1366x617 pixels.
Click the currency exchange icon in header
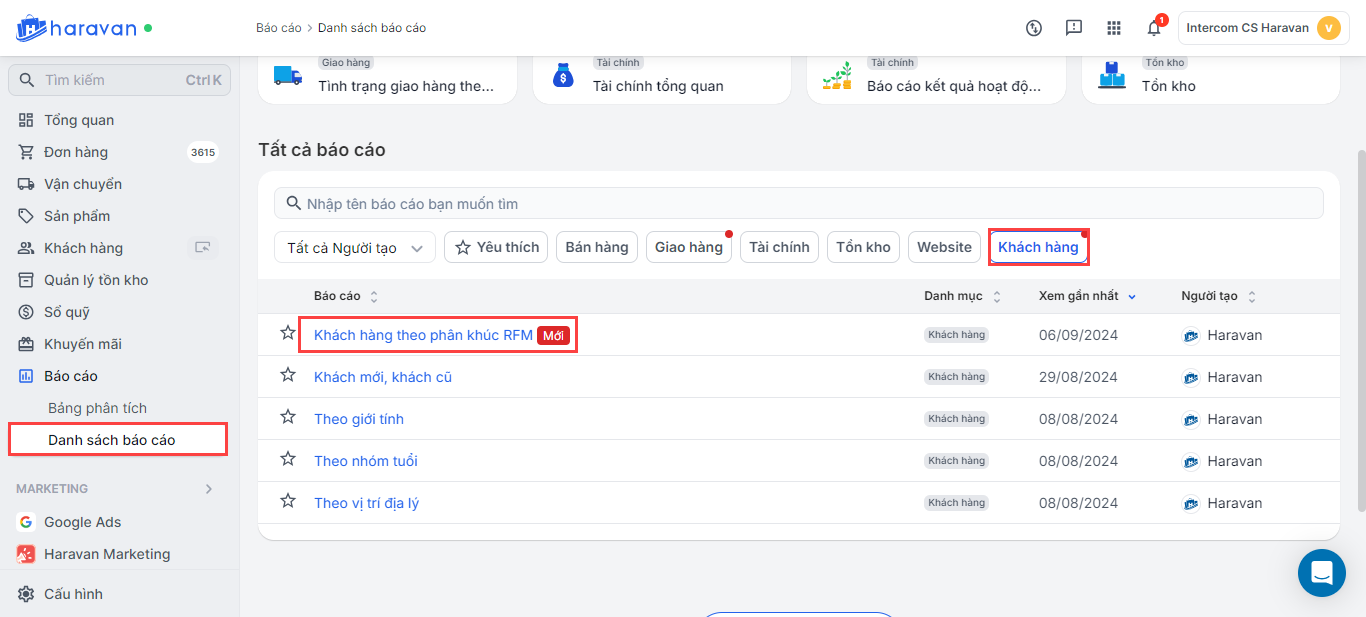pos(1034,28)
